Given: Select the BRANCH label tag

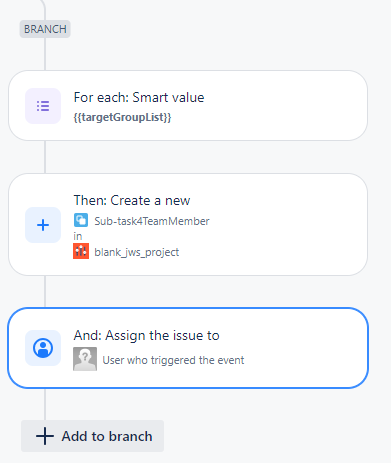Looking at the screenshot, I should pyautogui.click(x=45, y=29).
